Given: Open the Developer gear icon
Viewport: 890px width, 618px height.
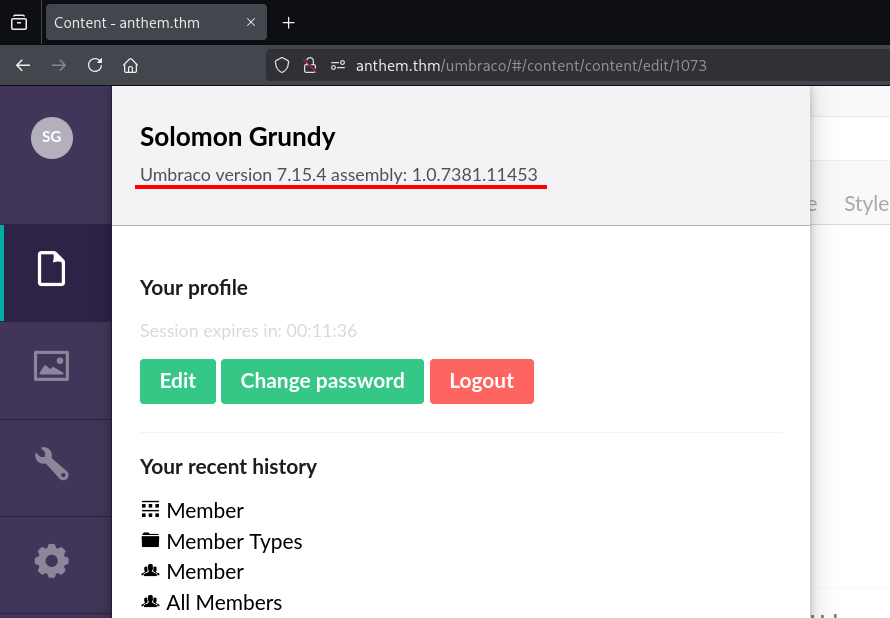Looking at the screenshot, I should [52, 560].
